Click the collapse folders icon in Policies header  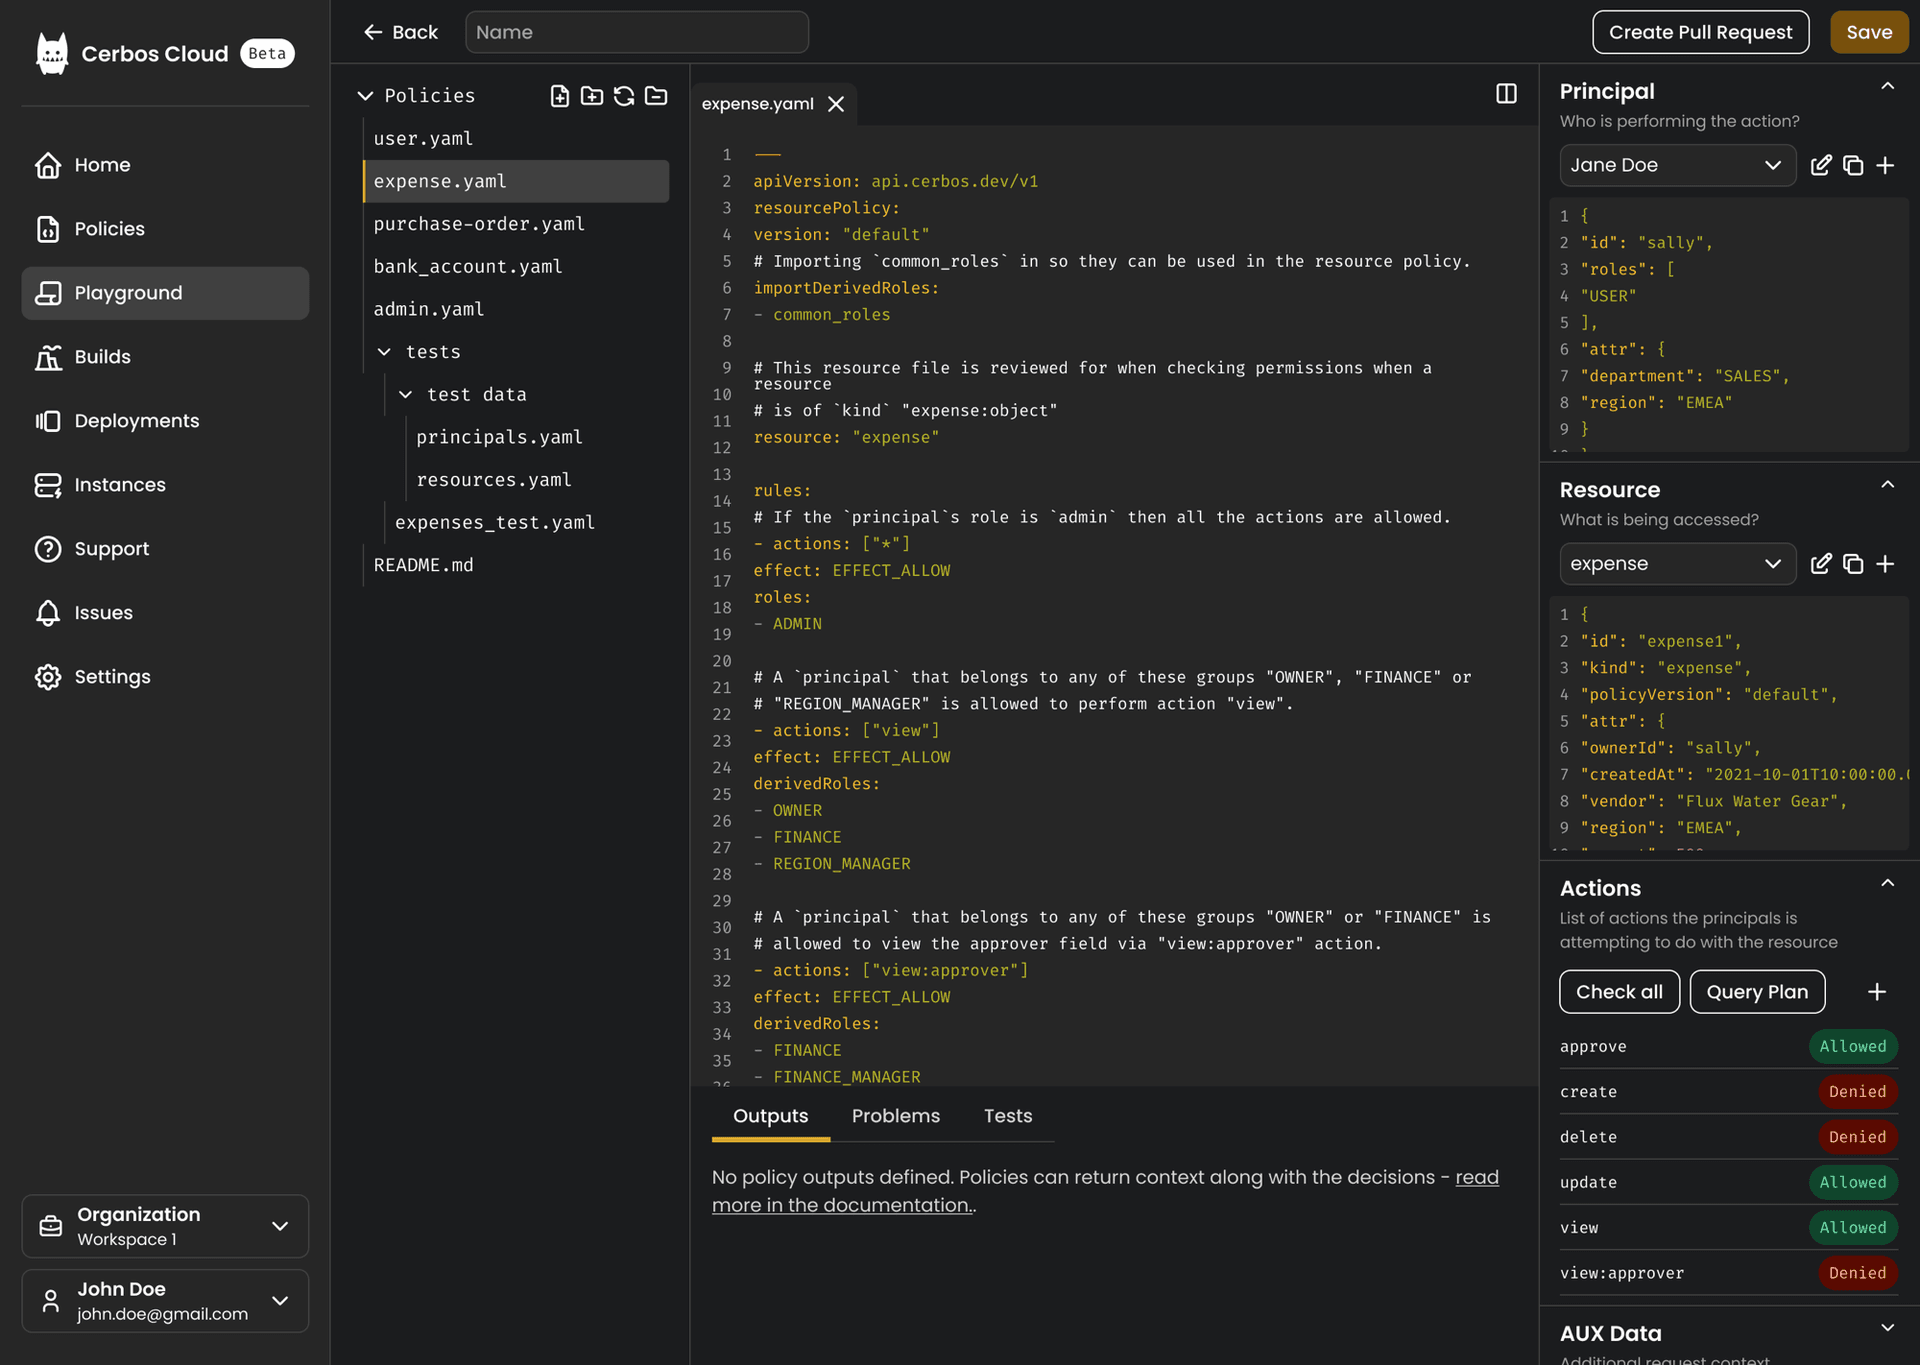656,96
